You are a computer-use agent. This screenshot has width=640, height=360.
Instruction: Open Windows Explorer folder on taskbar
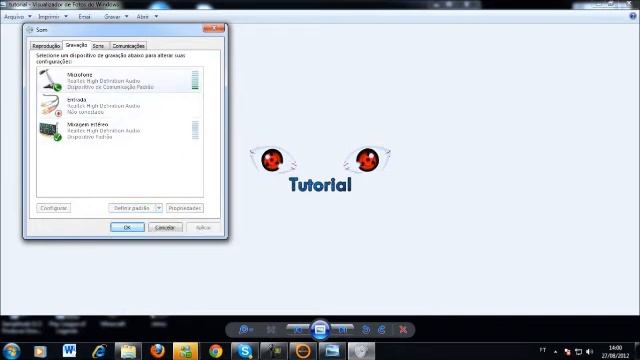(128, 351)
